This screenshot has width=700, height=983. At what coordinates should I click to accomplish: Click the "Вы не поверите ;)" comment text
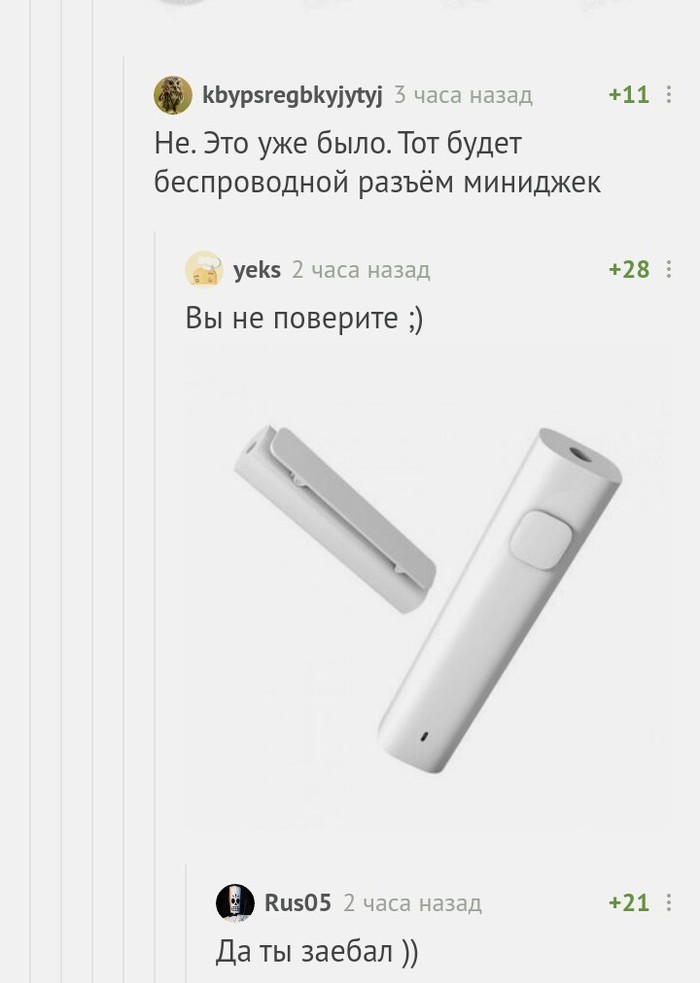click(304, 318)
